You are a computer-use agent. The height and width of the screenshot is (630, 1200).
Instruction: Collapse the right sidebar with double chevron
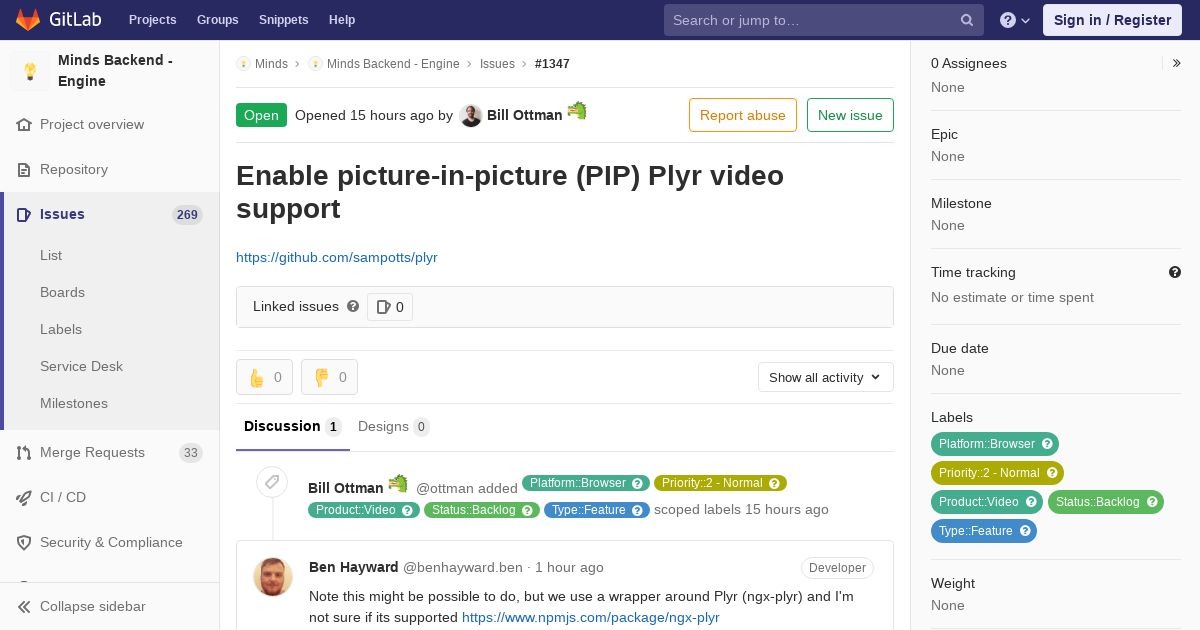pos(1177,63)
